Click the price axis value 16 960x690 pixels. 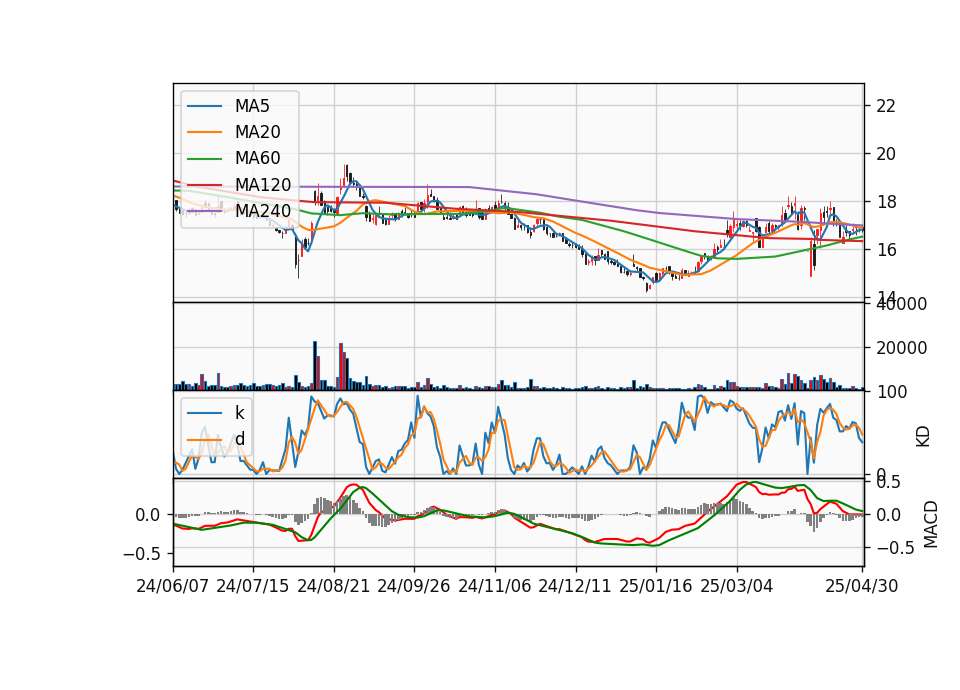tap(886, 249)
